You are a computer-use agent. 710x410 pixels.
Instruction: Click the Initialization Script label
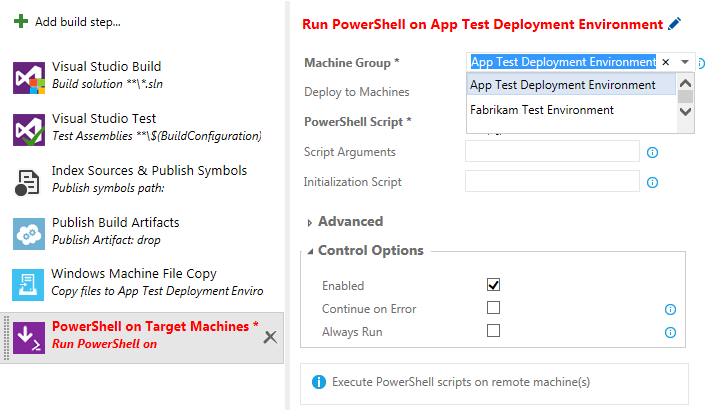pyautogui.click(x=352, y=182)
